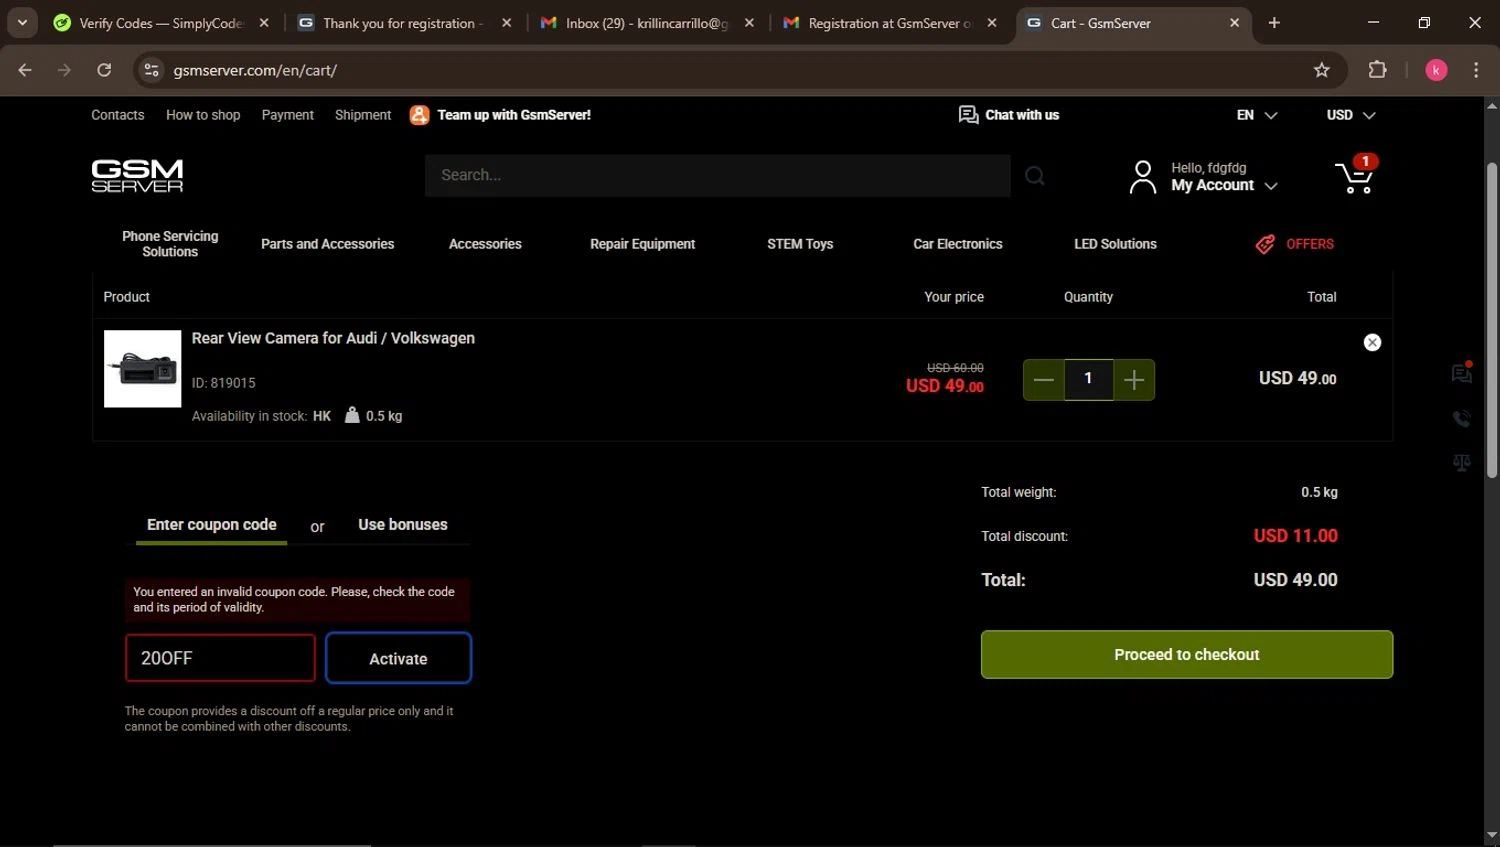Screen dimensions: 1500x847
Task: Close the Verify Codes tab
Action: 264,23
